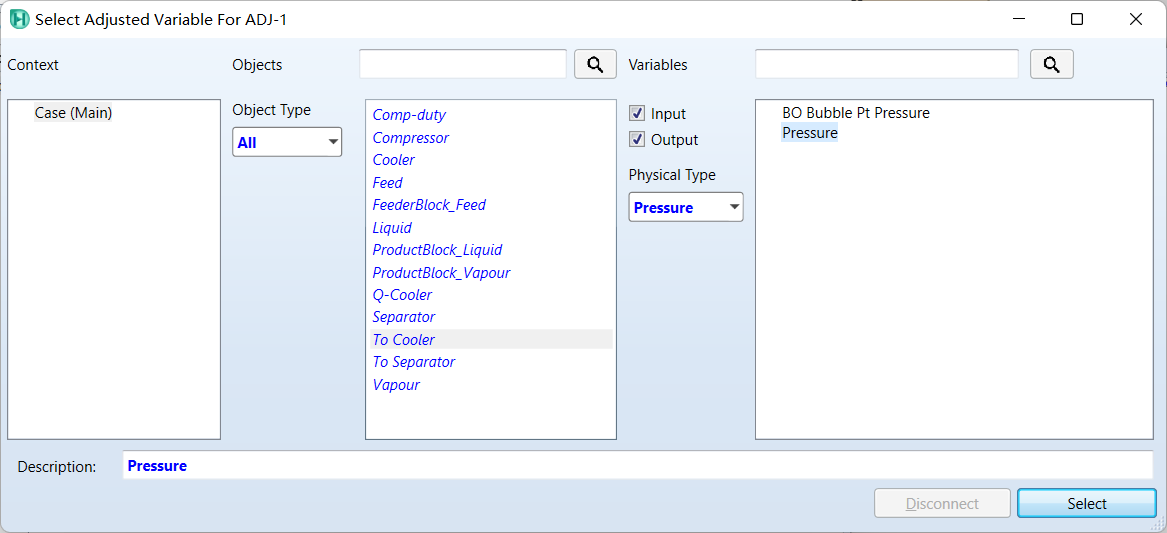Select FeederBlock_Feed in the objects list

[429, 205]
